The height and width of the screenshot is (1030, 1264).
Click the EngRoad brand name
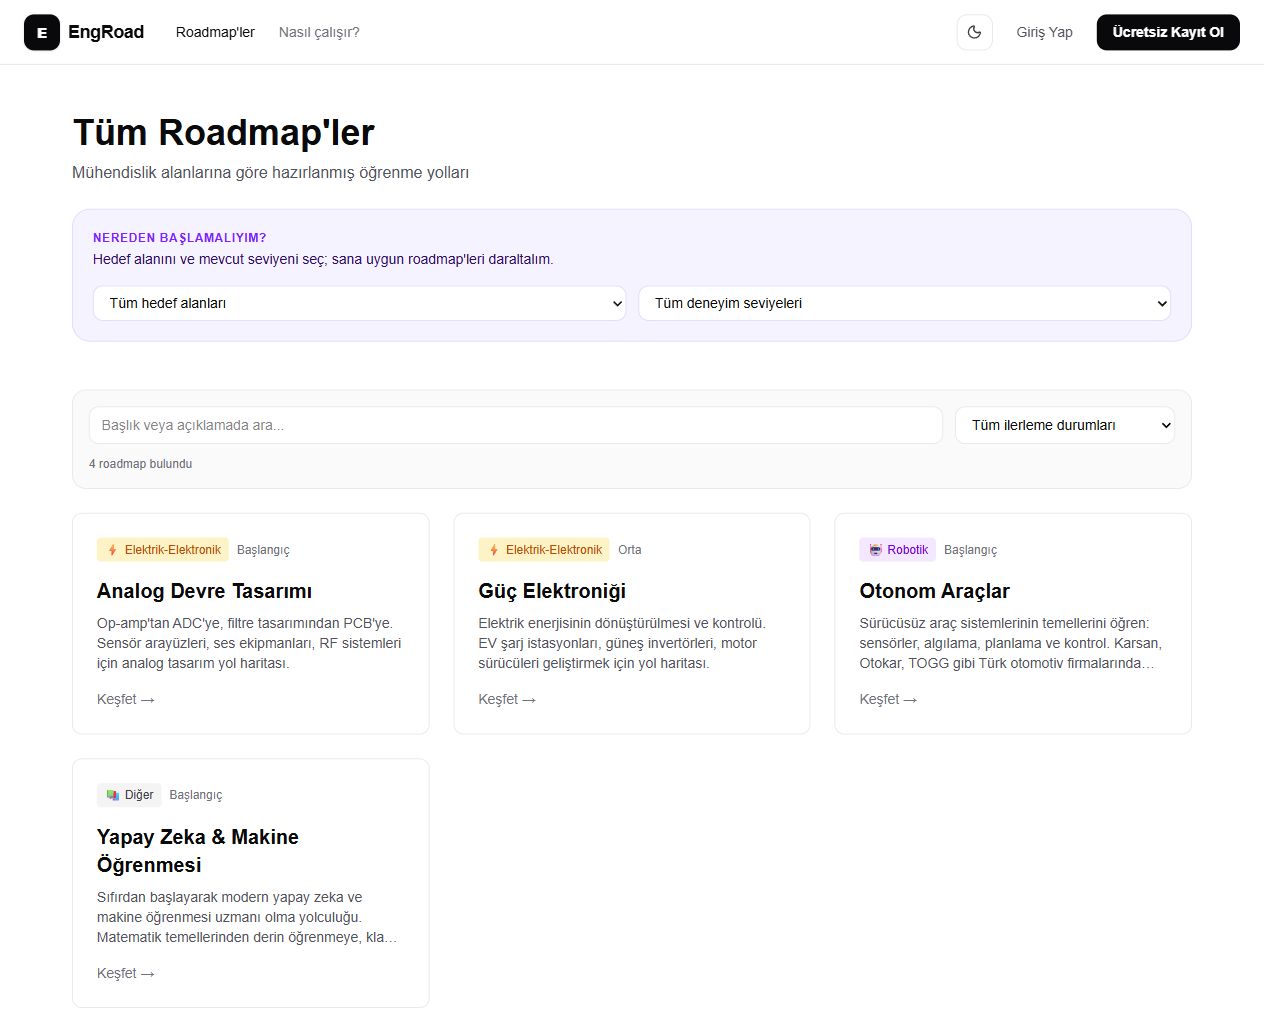(106, 32)
